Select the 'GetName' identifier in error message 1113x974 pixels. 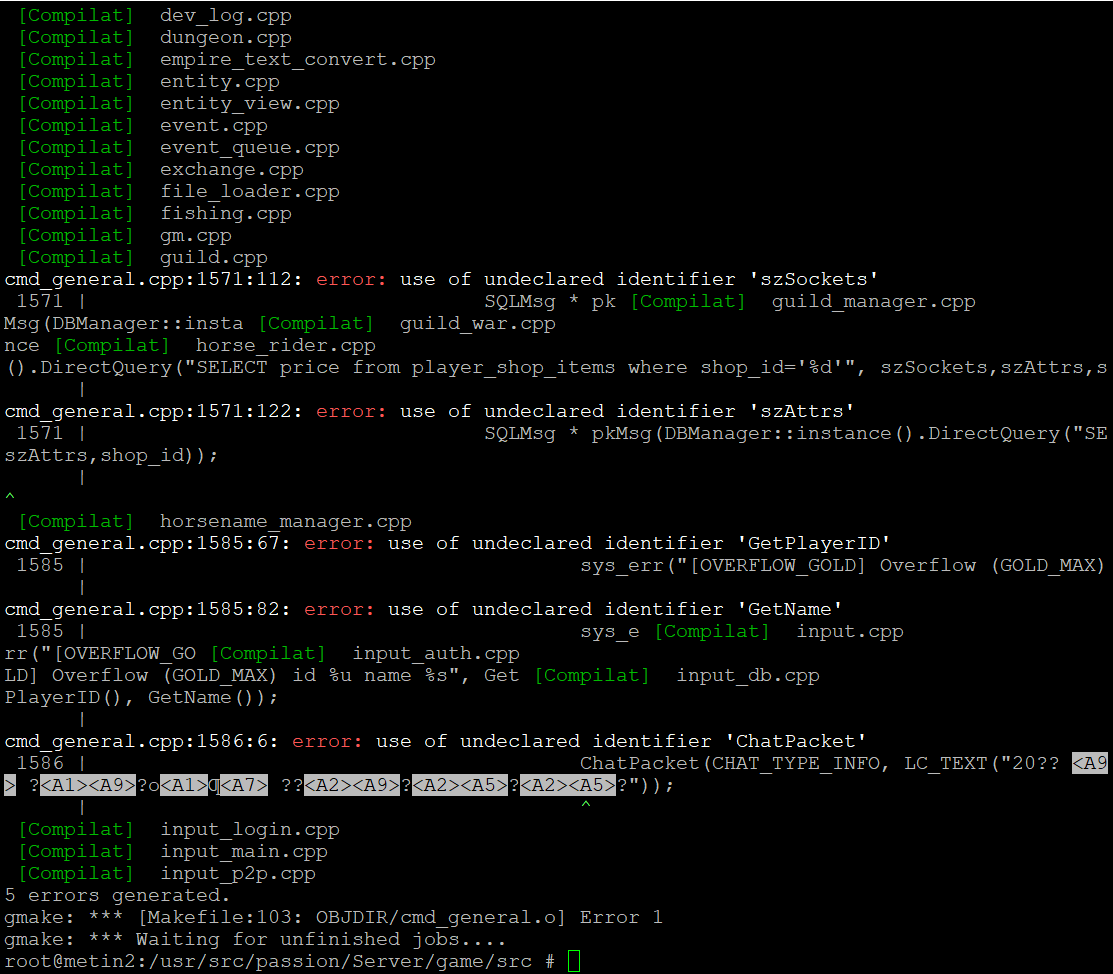(789, 610)
